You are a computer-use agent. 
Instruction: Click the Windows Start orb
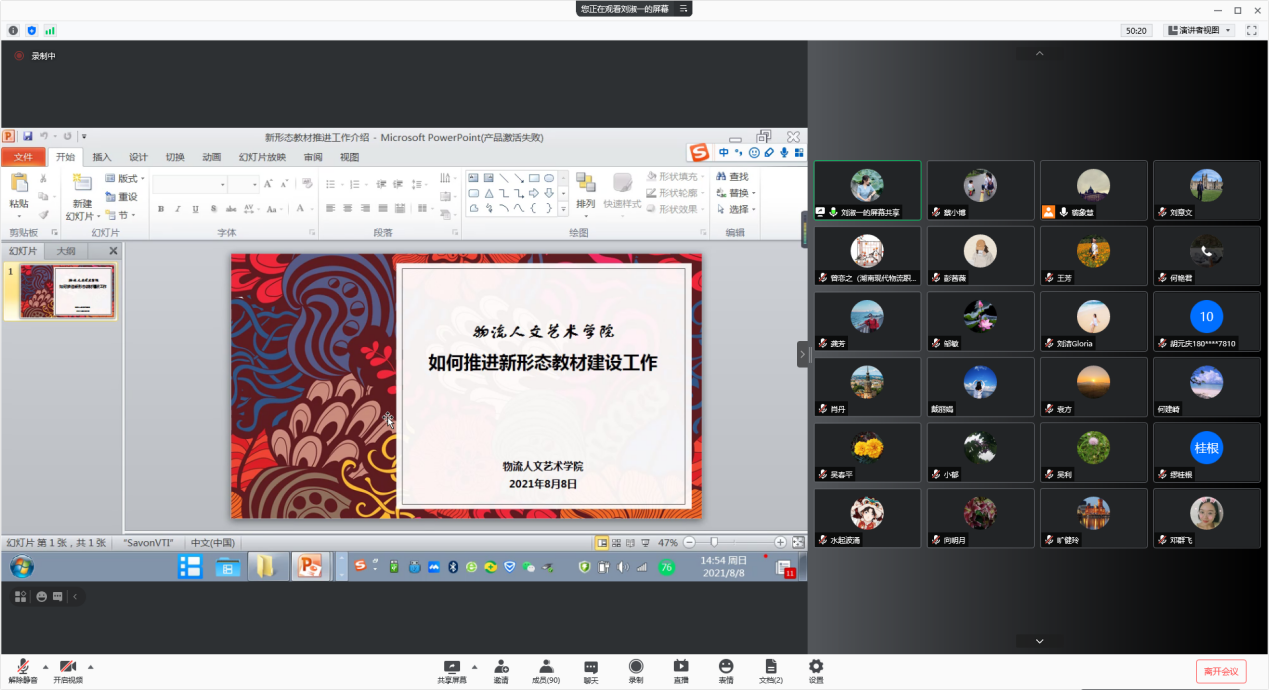pyautogui.click(x=21, y=567)
